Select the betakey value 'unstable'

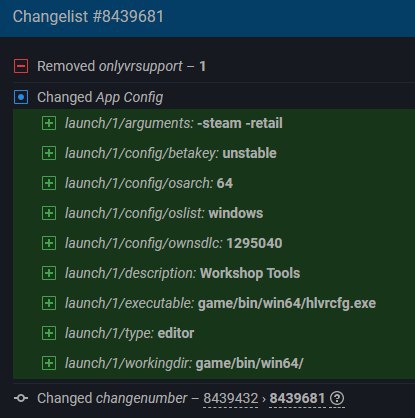pos(249,153)
